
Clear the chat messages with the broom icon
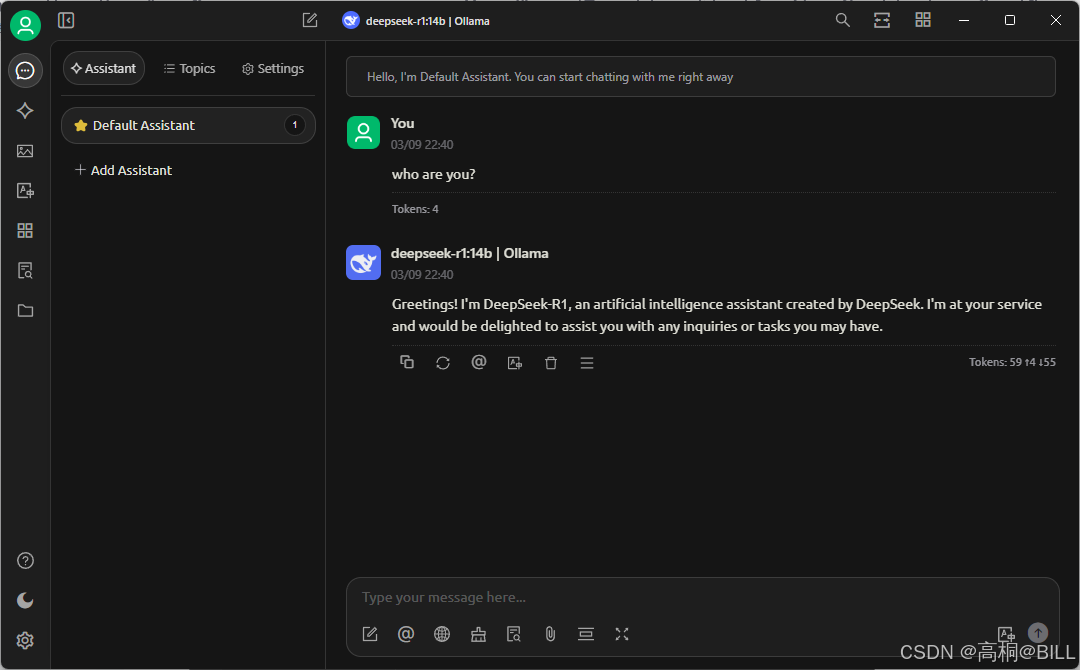click(478, 634)
